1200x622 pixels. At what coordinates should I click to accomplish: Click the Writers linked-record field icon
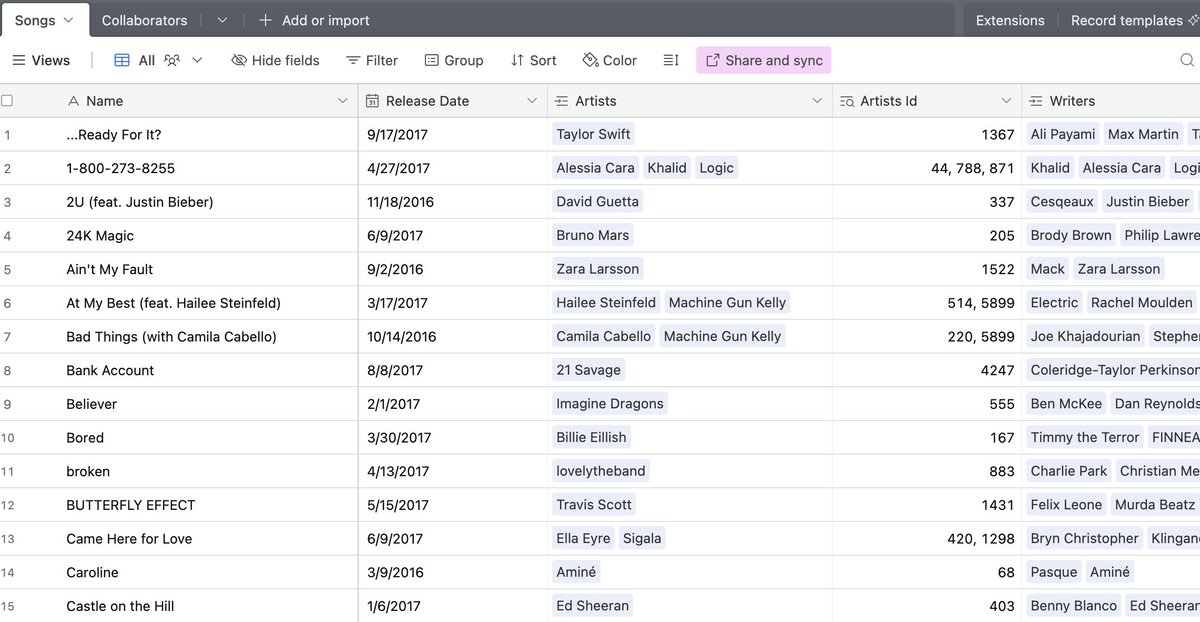coord(1036,101)
